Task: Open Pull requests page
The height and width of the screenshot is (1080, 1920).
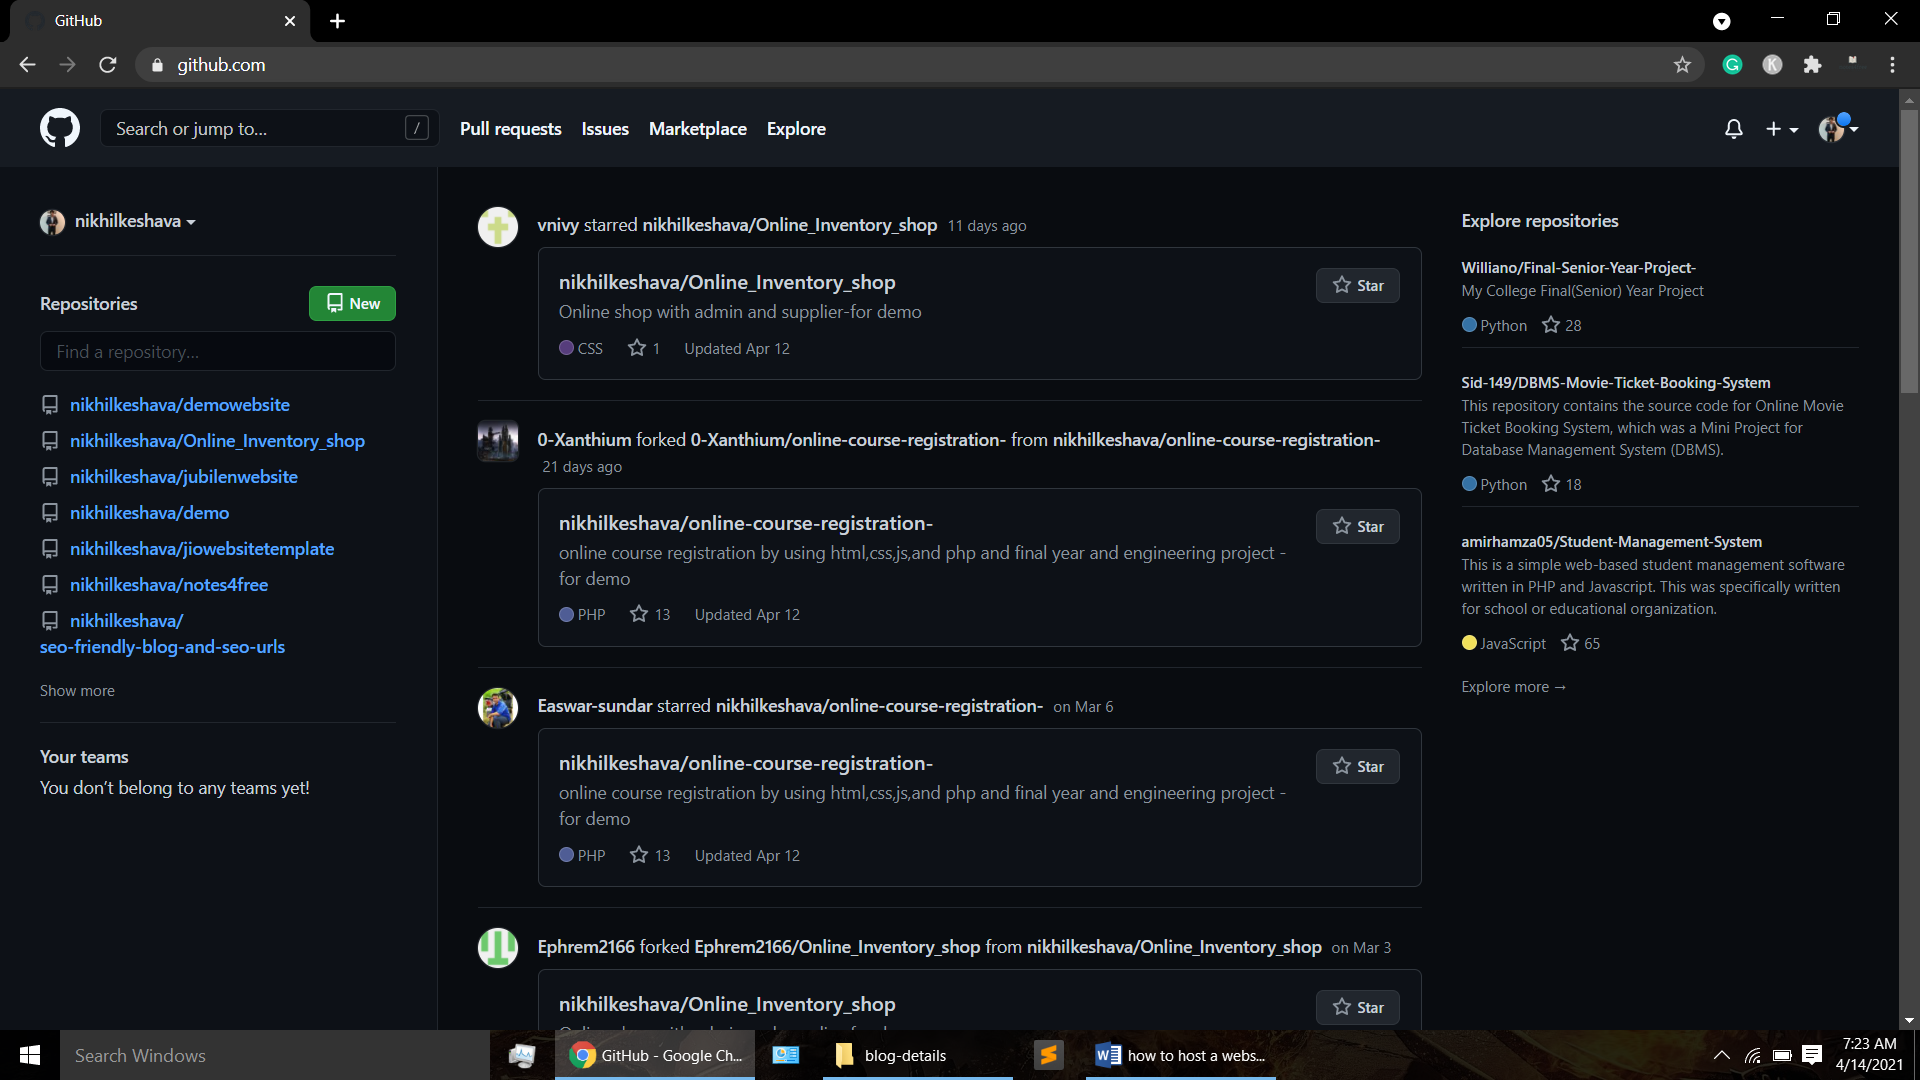Action: (x=510, y=129)
